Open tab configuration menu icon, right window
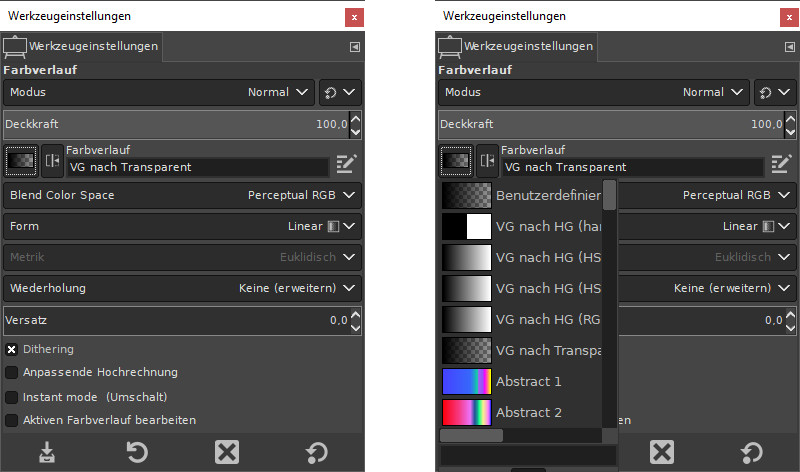Viewport: 800px width, 472px height. click(x=789, y=47)
